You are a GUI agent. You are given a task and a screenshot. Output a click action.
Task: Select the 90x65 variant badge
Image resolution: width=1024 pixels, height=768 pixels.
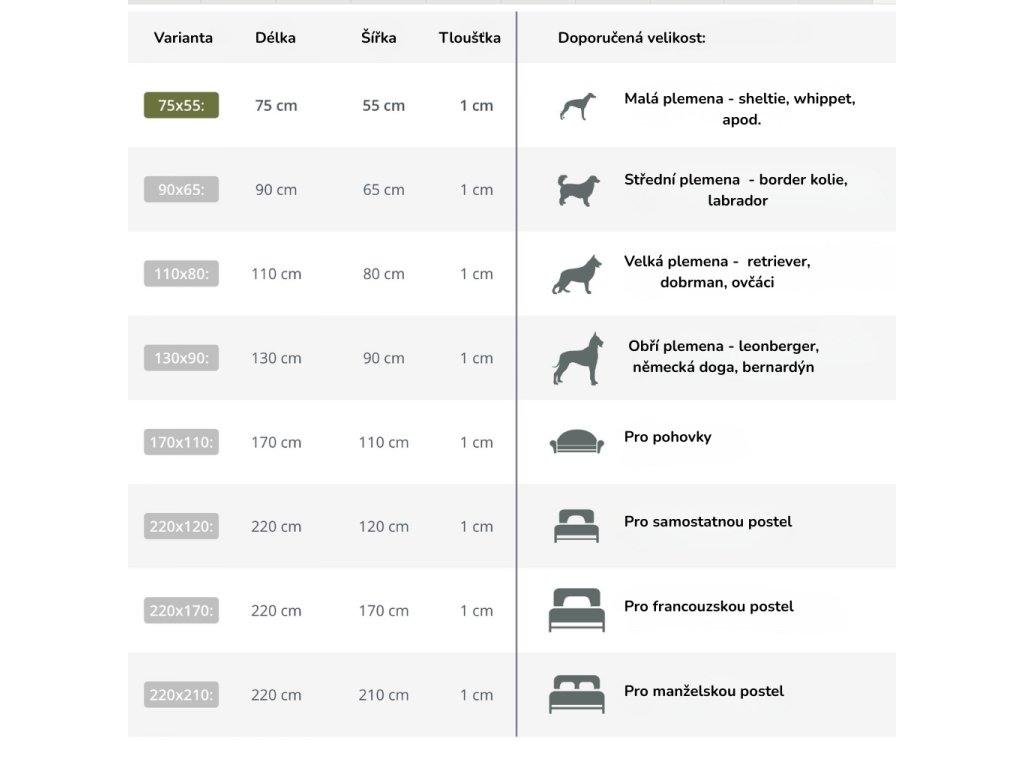coord(181,190)
